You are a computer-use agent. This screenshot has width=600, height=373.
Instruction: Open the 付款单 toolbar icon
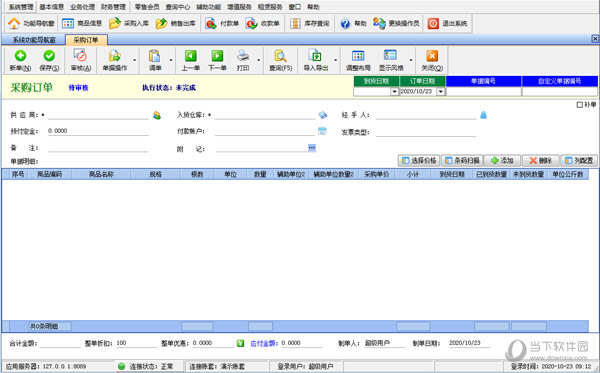pyautogui.click(x=210, y=23)
